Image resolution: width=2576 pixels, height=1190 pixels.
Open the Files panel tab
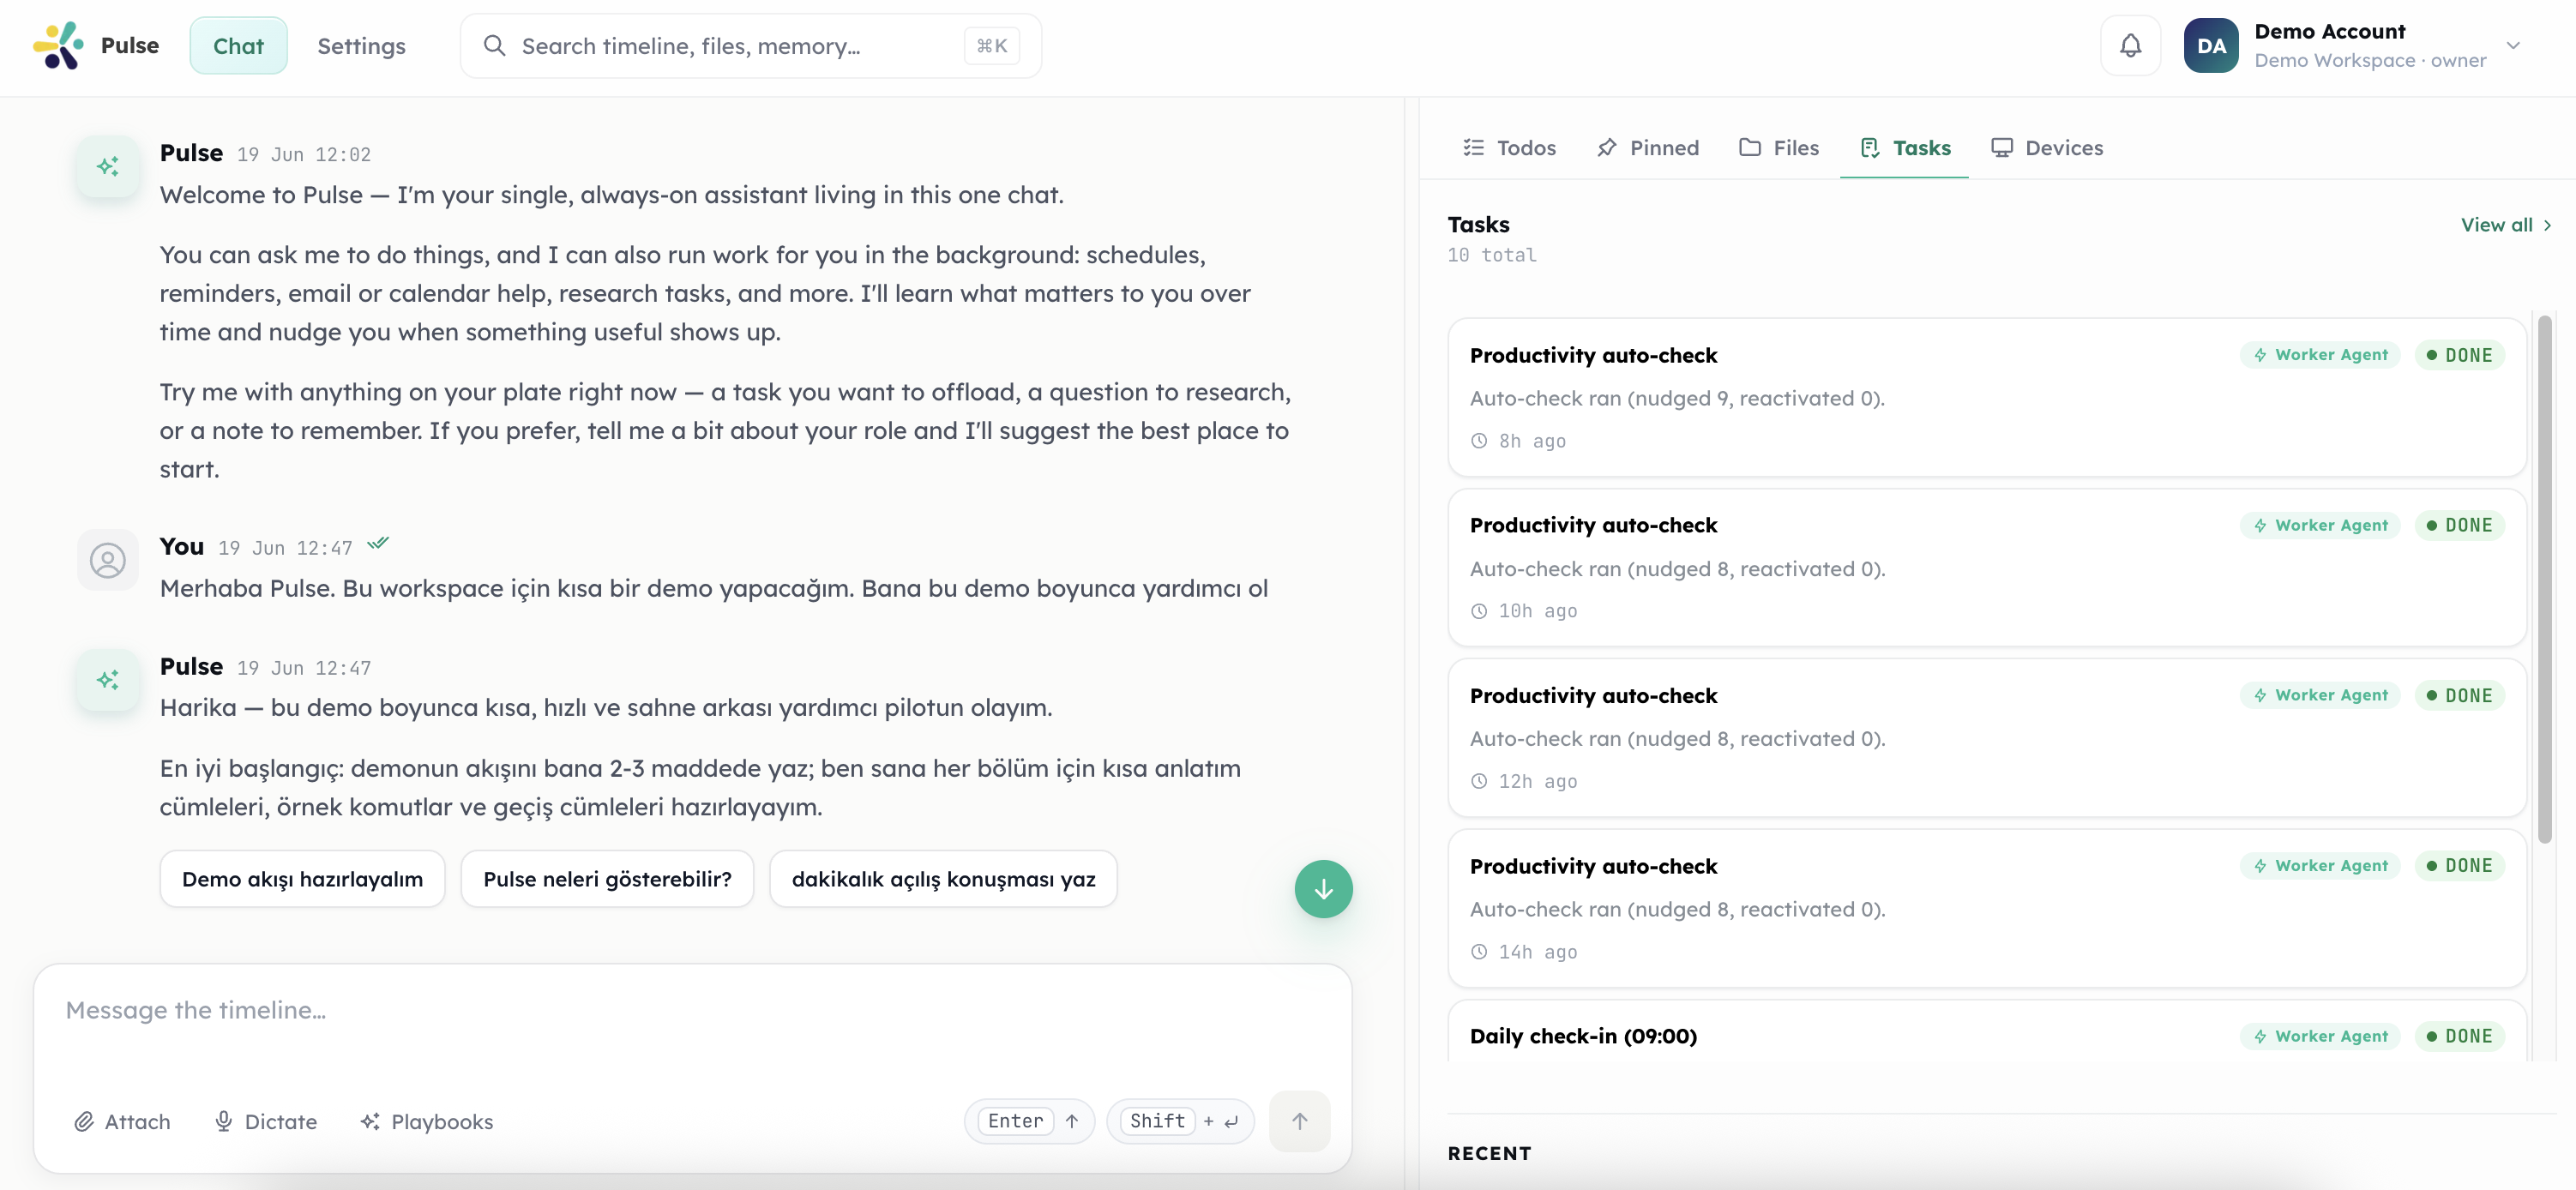1779,148
